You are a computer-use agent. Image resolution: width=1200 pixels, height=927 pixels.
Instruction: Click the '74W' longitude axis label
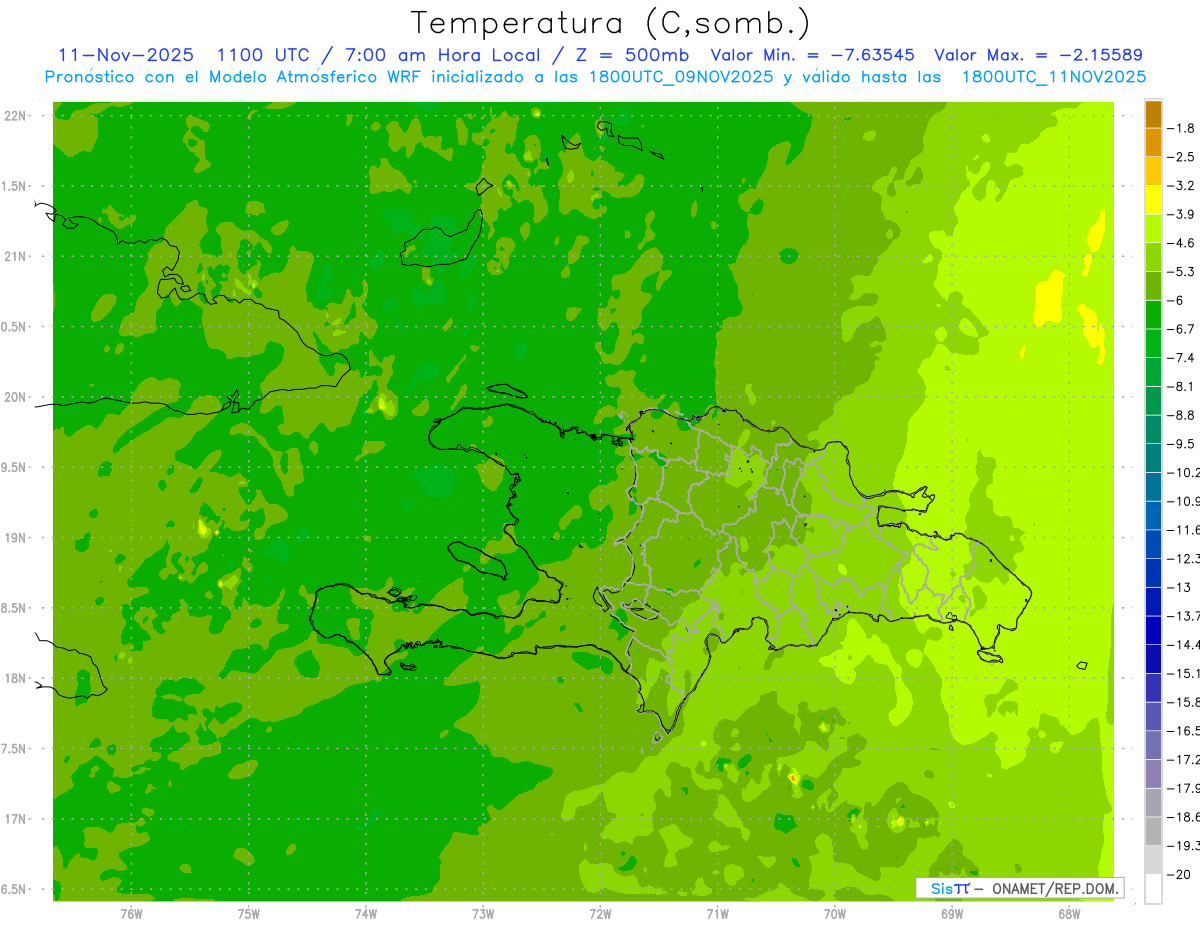pos(366,914)
